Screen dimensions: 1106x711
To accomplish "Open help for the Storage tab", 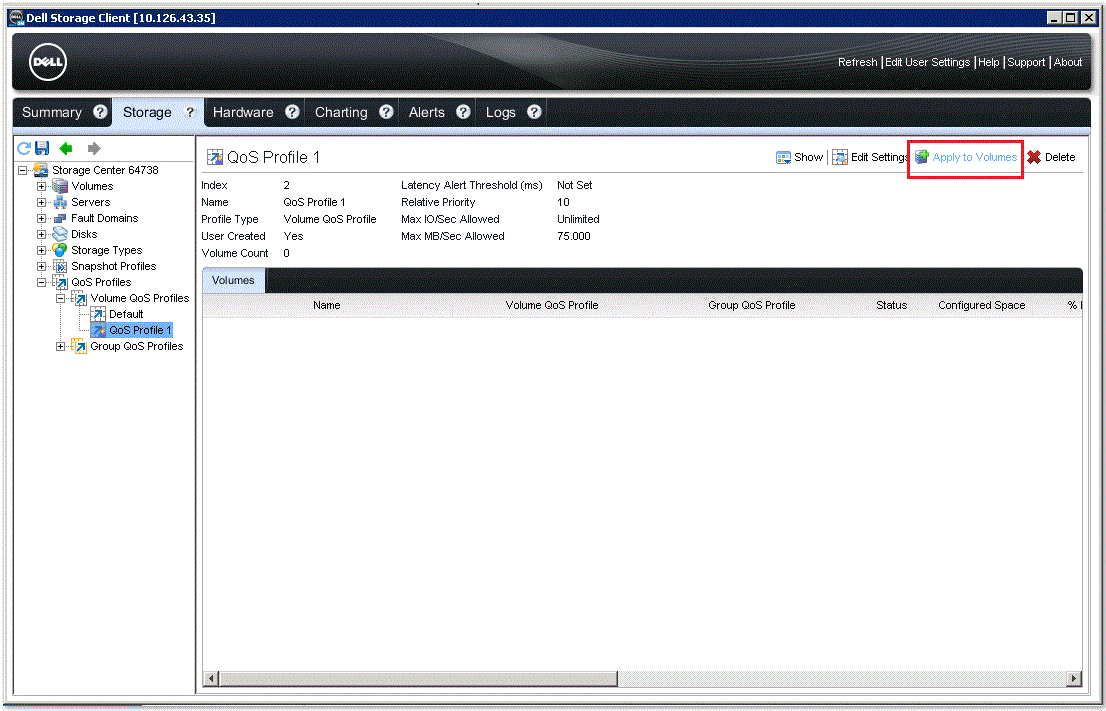I will [190, 111].
